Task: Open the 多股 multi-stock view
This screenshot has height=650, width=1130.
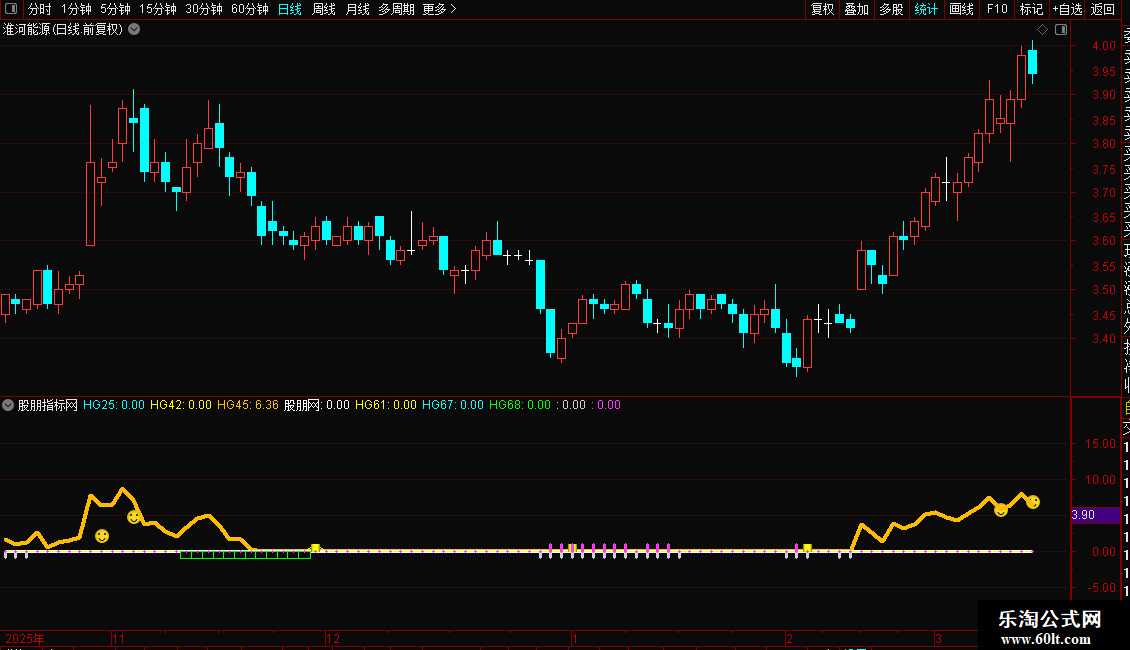Action: point(891,9)
